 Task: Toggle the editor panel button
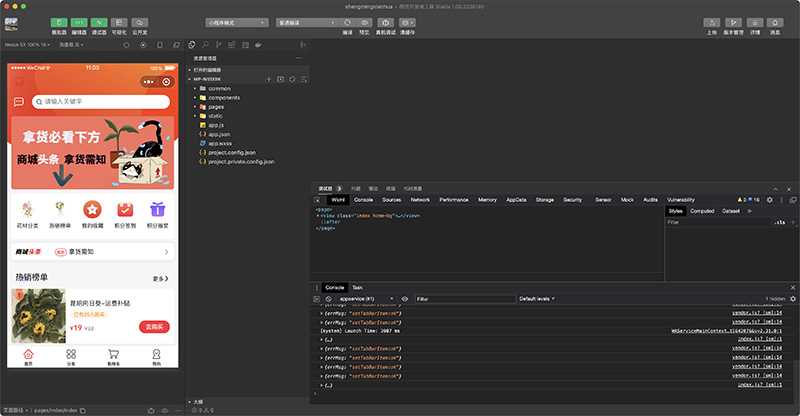[x=79, y=22]
